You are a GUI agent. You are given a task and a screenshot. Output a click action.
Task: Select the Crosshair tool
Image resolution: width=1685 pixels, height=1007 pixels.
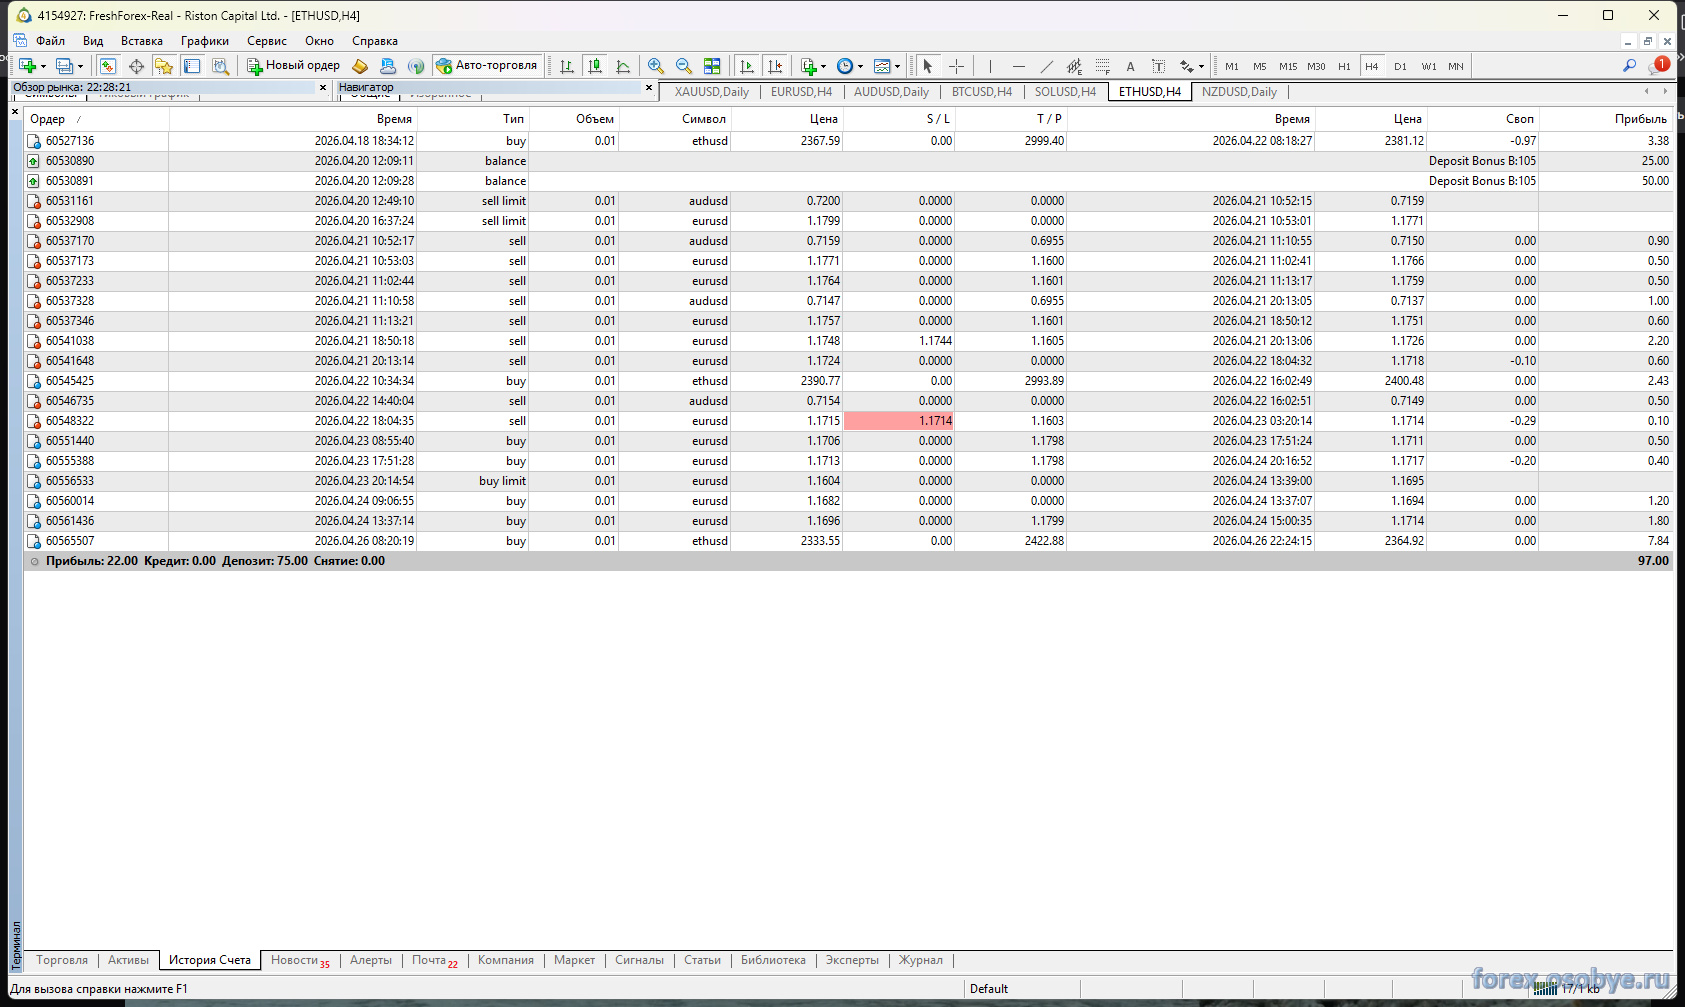pyautogui.click(x=957, y=66)
